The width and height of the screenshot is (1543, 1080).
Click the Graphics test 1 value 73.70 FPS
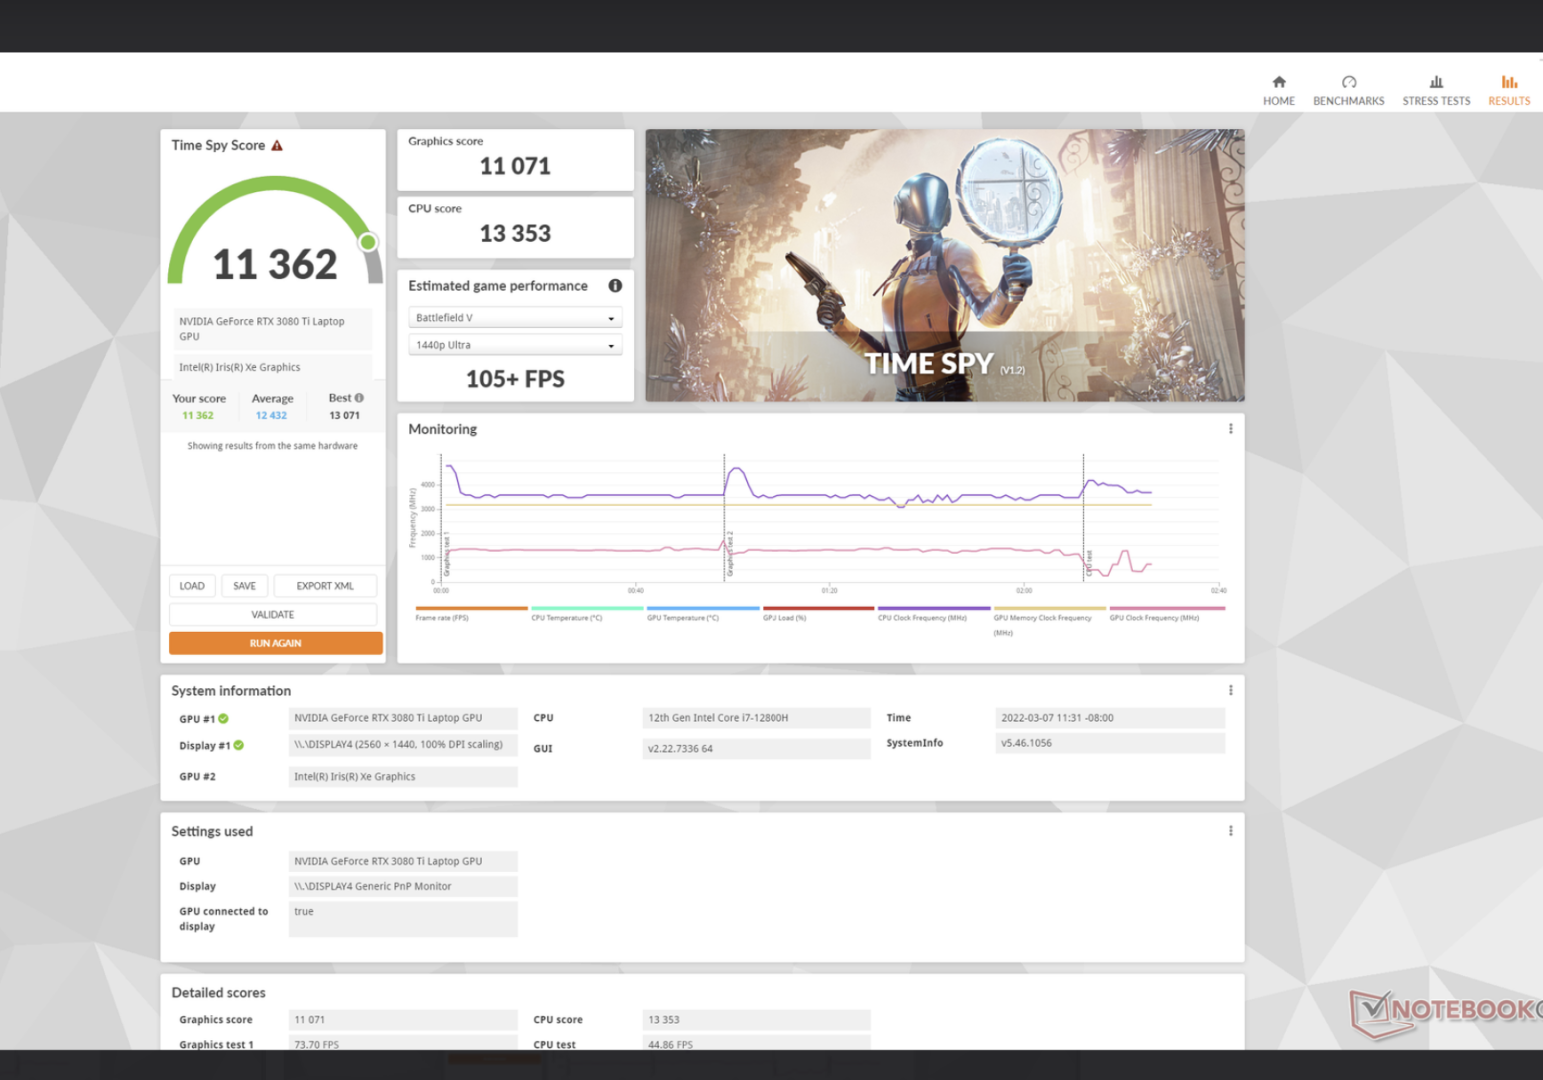coord(403,1043)
